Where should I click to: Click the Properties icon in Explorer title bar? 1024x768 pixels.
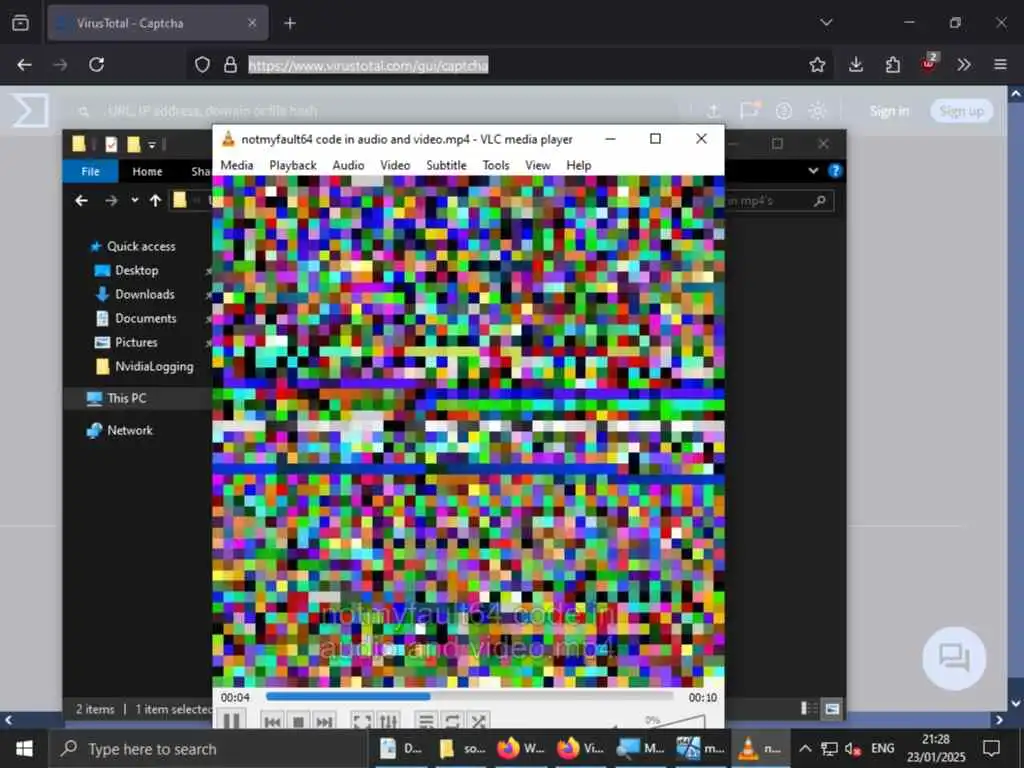[111, 144]
